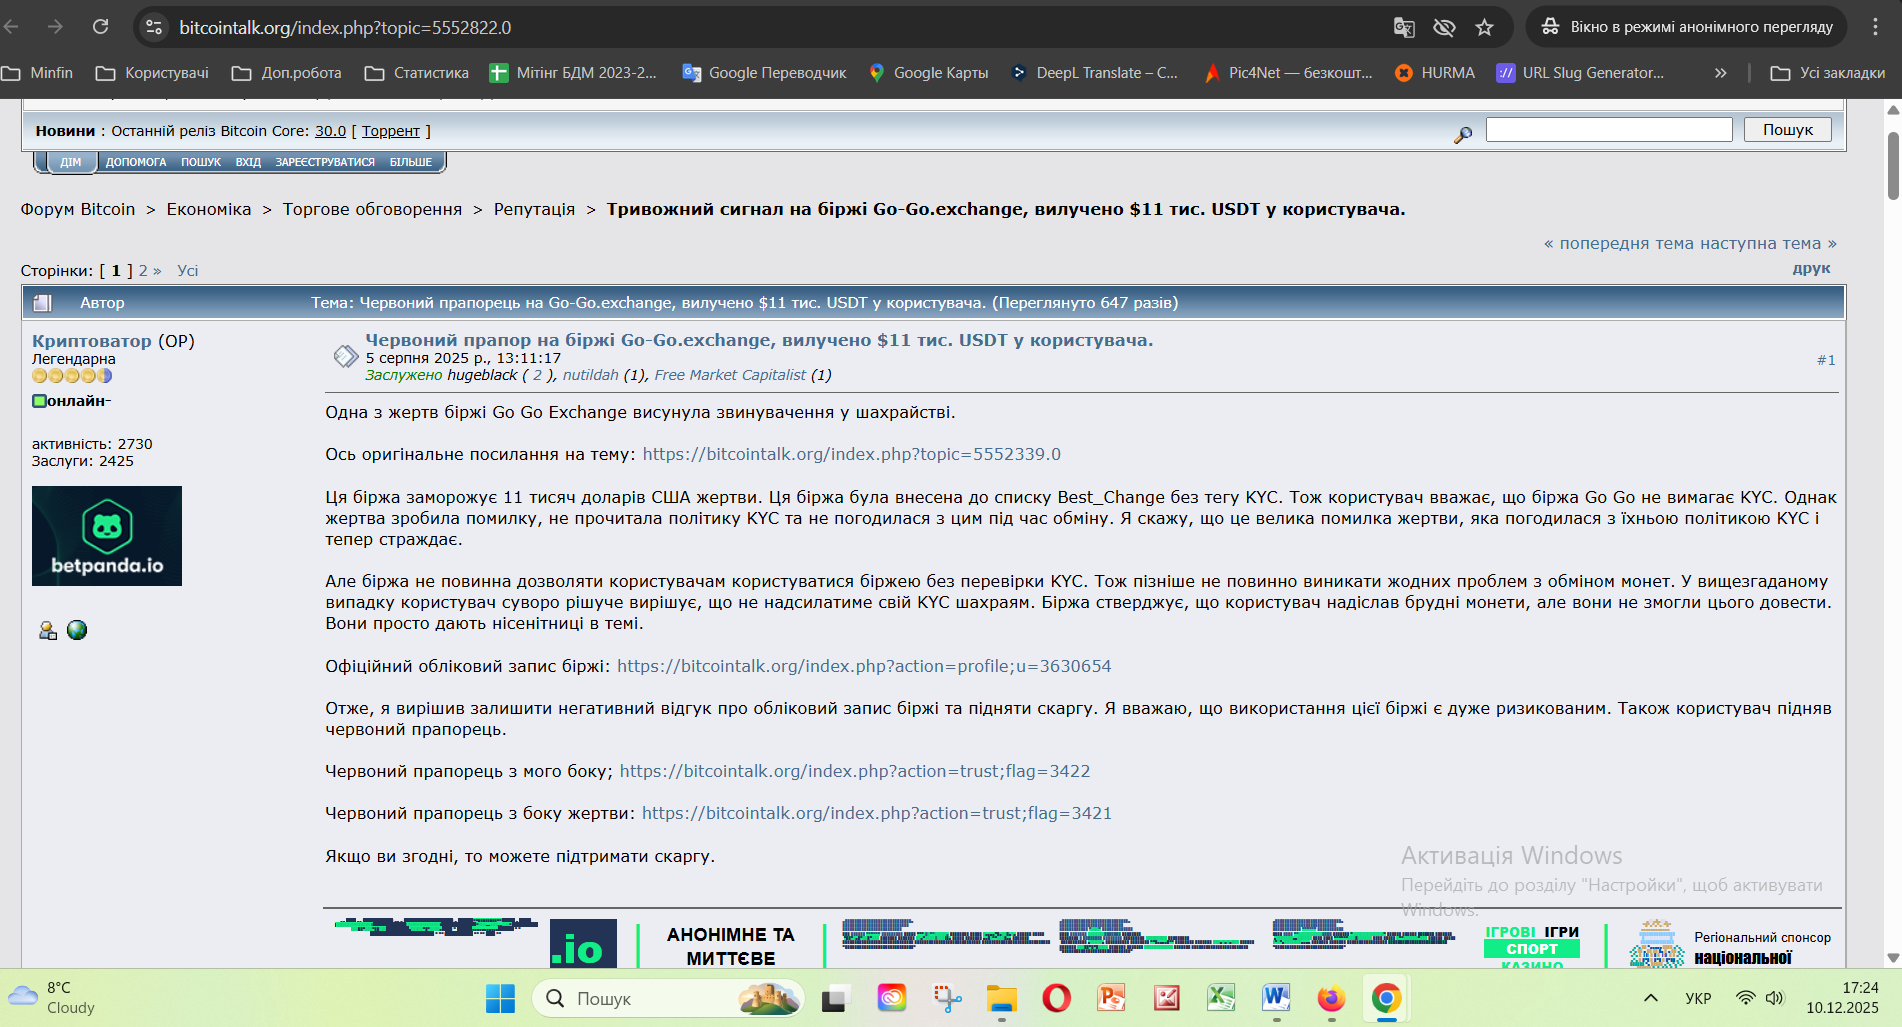Open the Google Карты bookmark
This screenshot has height=1027, width=1902.
pyautogui.click(x=928, y=73)
